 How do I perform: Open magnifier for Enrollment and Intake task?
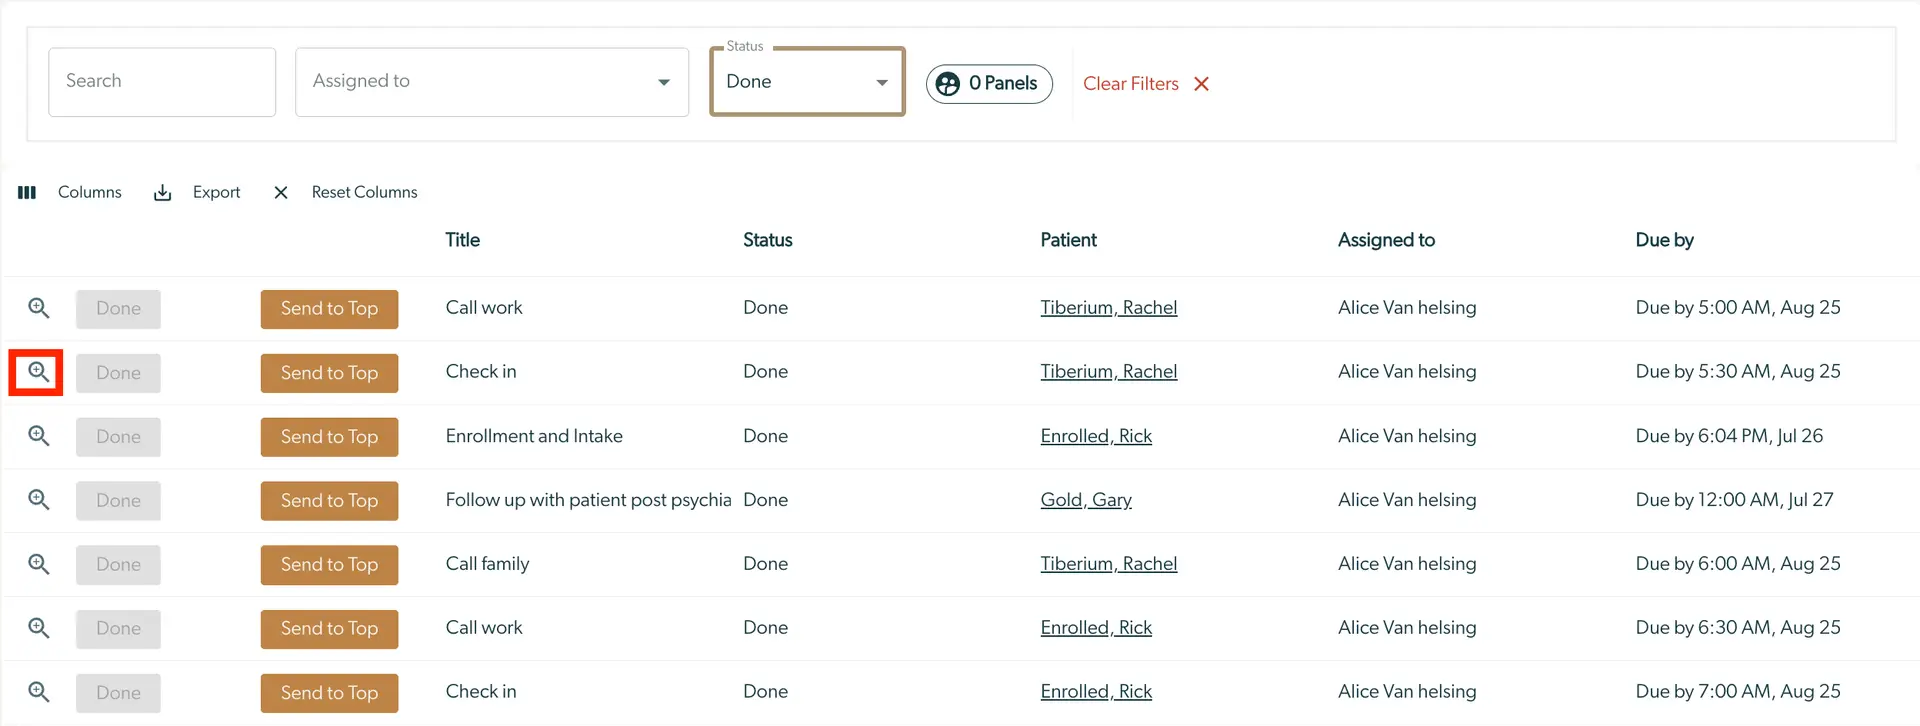37,436
